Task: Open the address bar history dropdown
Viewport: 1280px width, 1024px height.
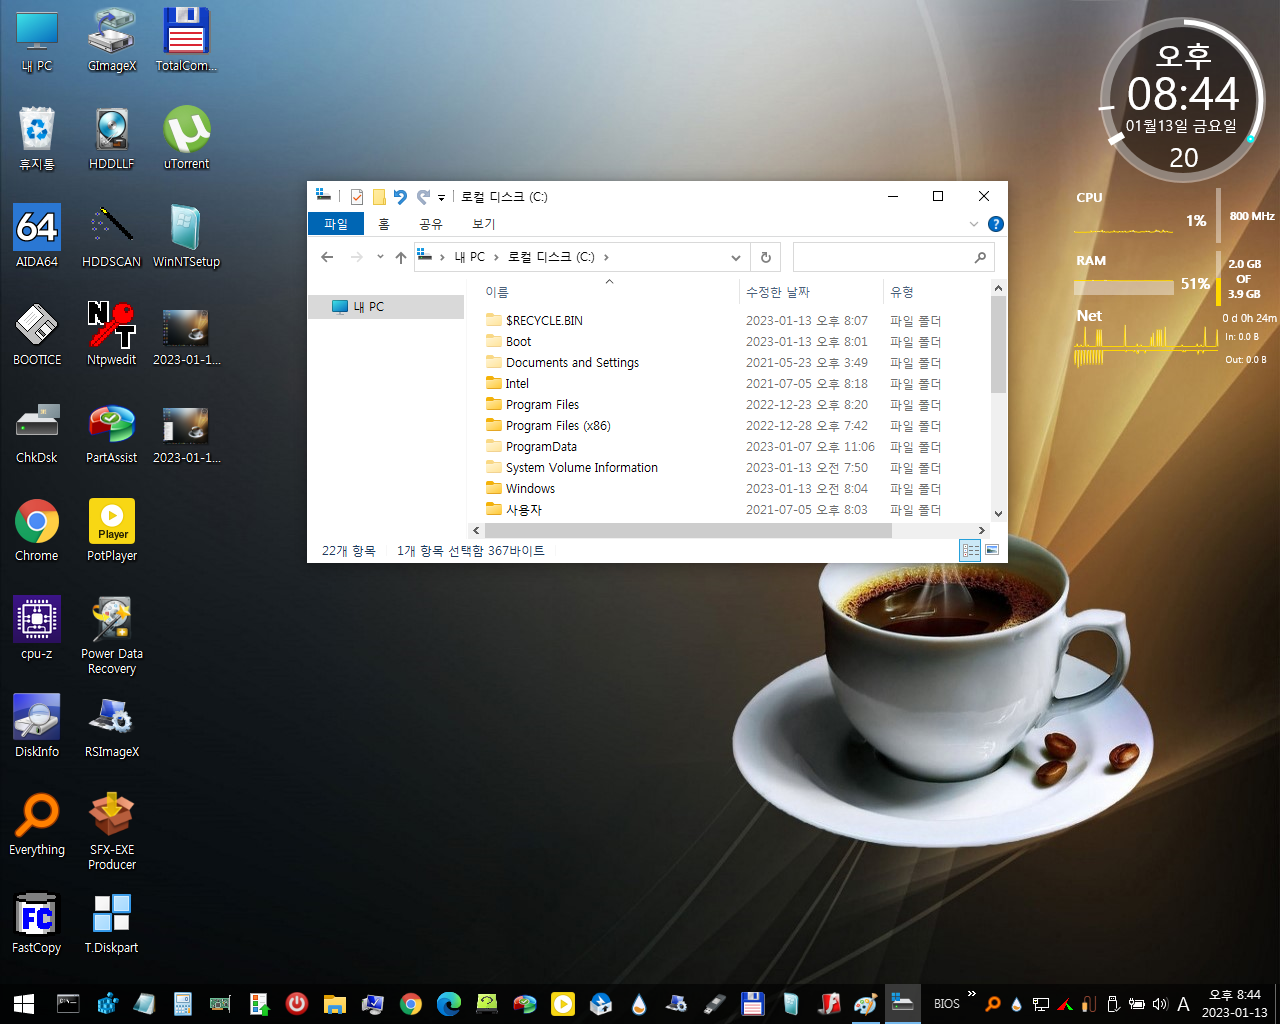Action: [x=736, y=257]
